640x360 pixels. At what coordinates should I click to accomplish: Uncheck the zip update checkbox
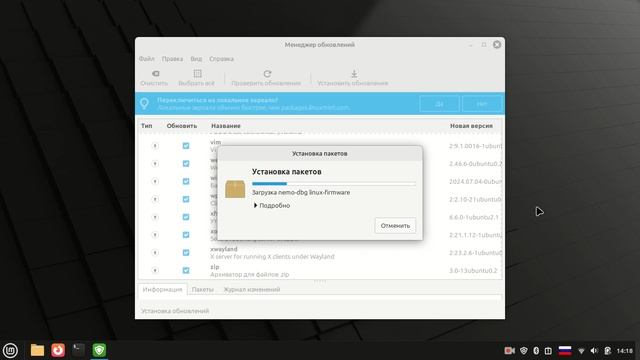pos(186,270)
